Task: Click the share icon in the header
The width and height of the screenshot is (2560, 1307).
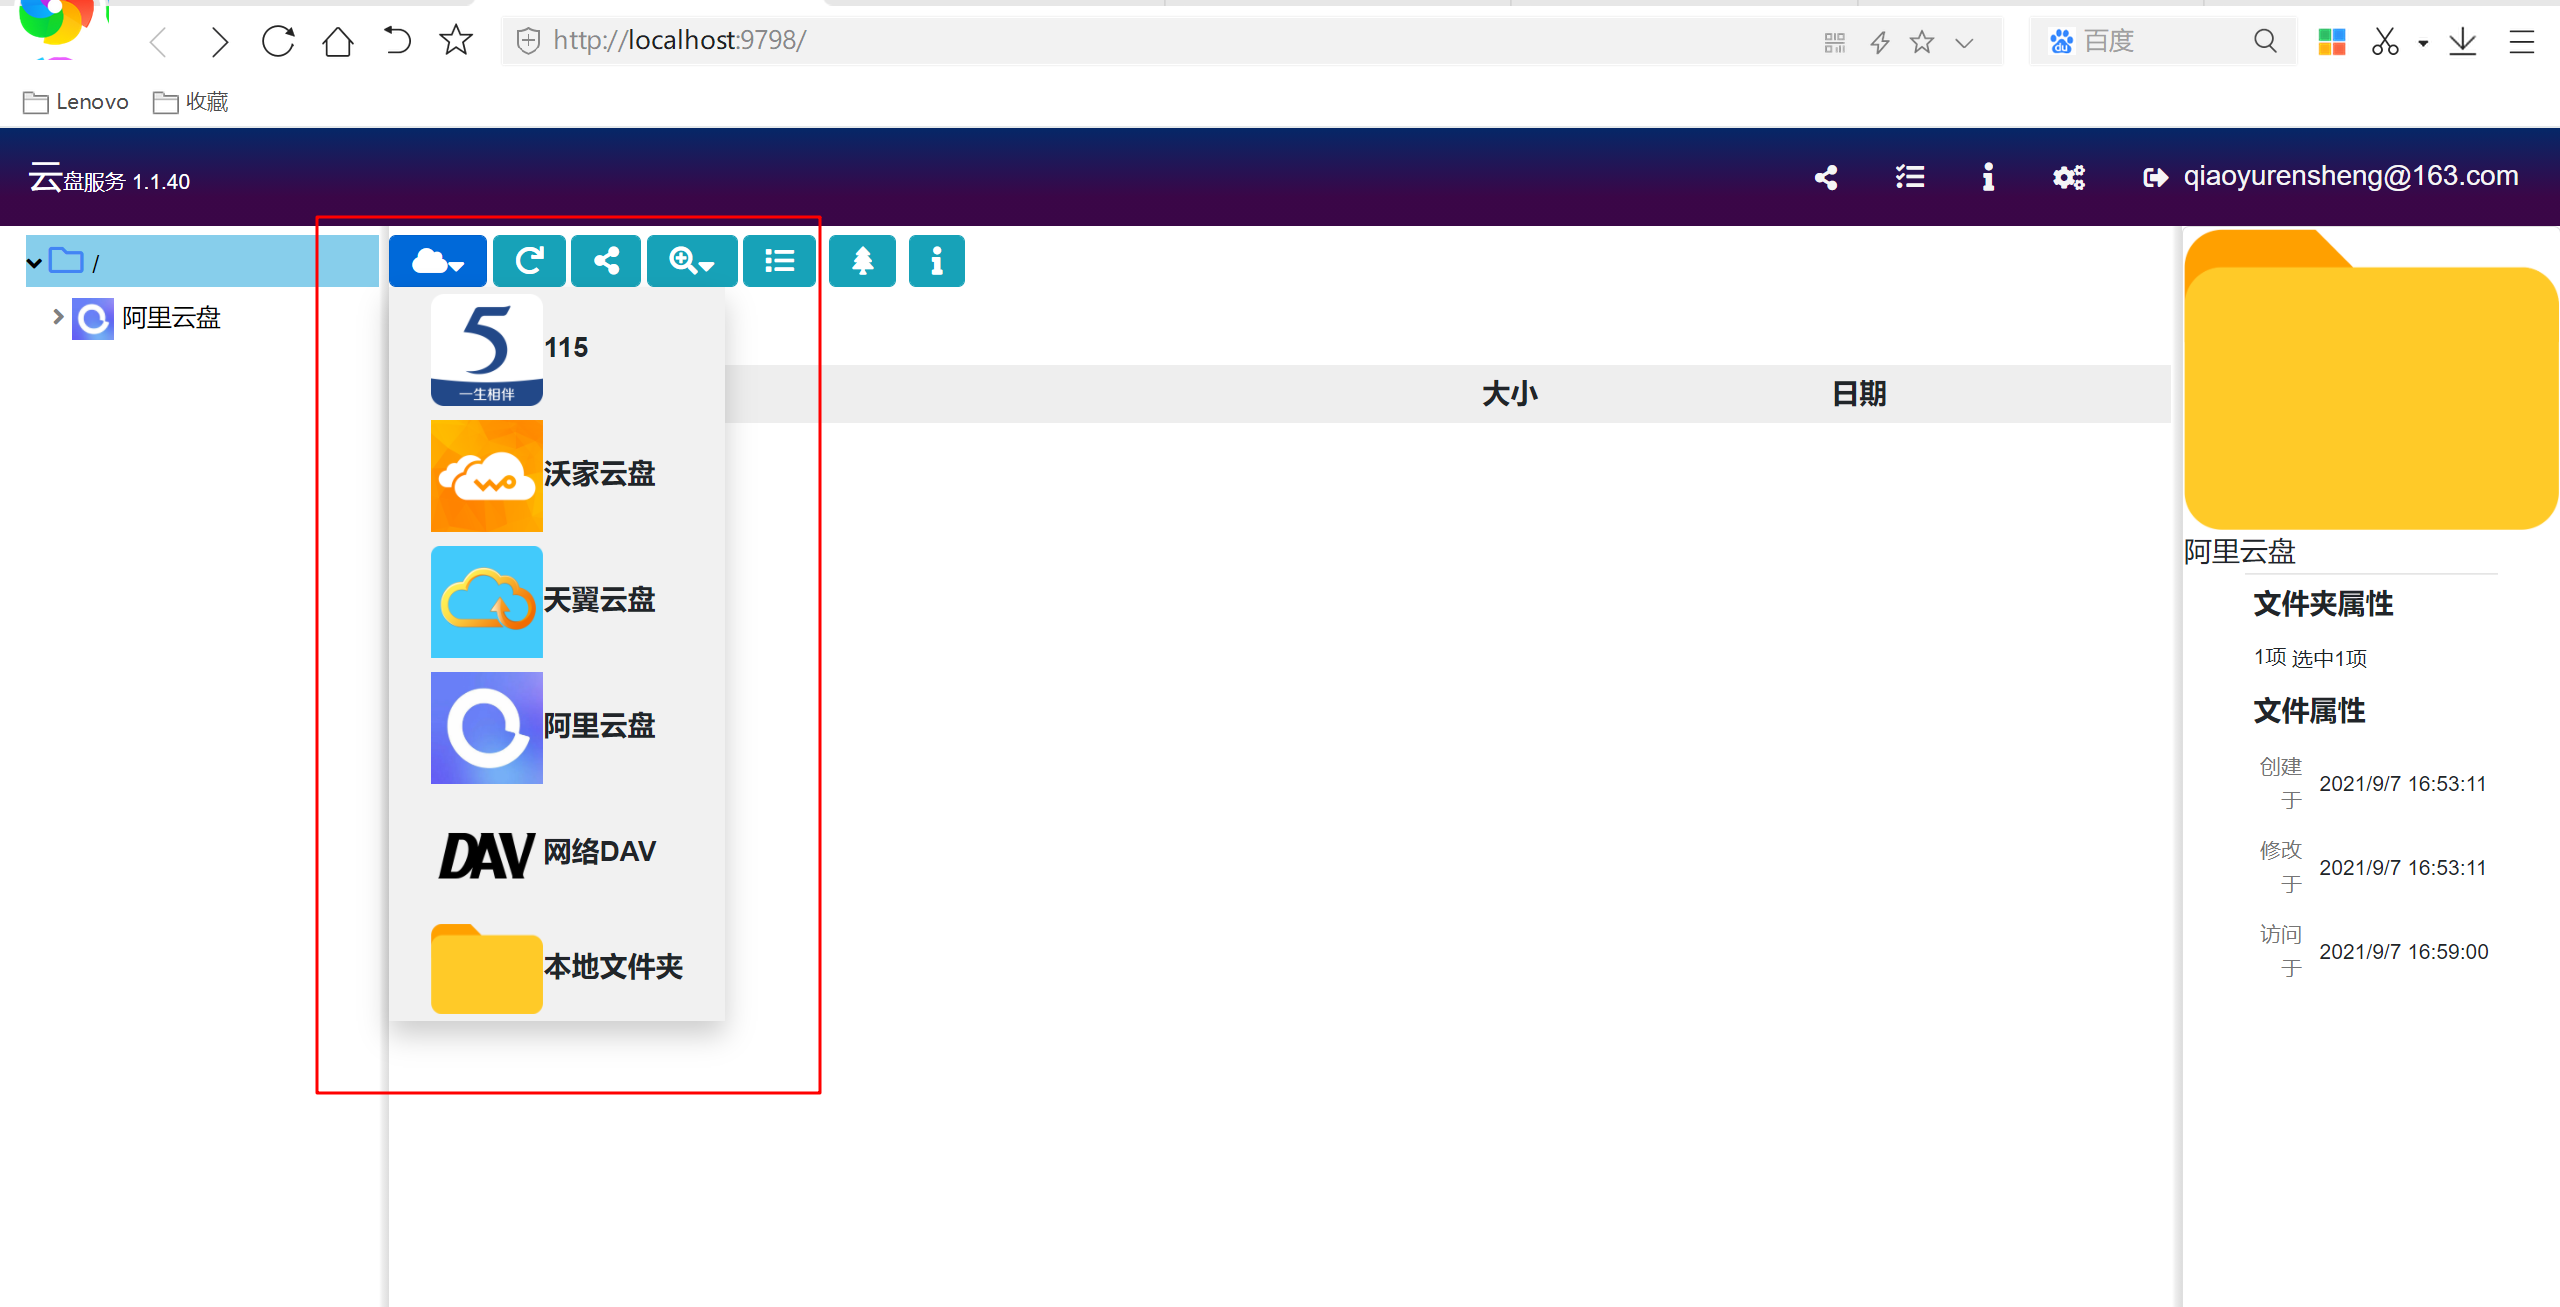Action: (1826, 178)
